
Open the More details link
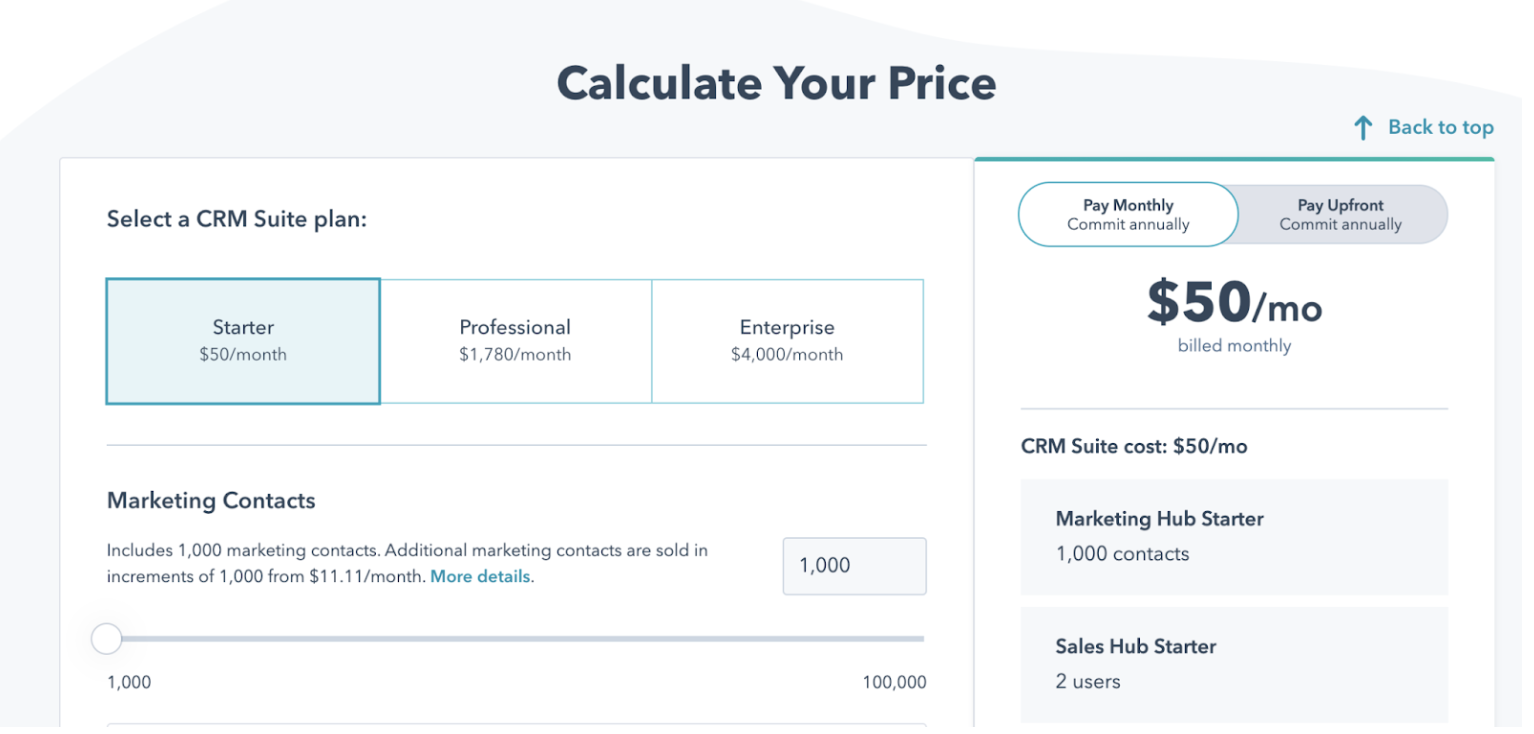(x=480, y=577)
